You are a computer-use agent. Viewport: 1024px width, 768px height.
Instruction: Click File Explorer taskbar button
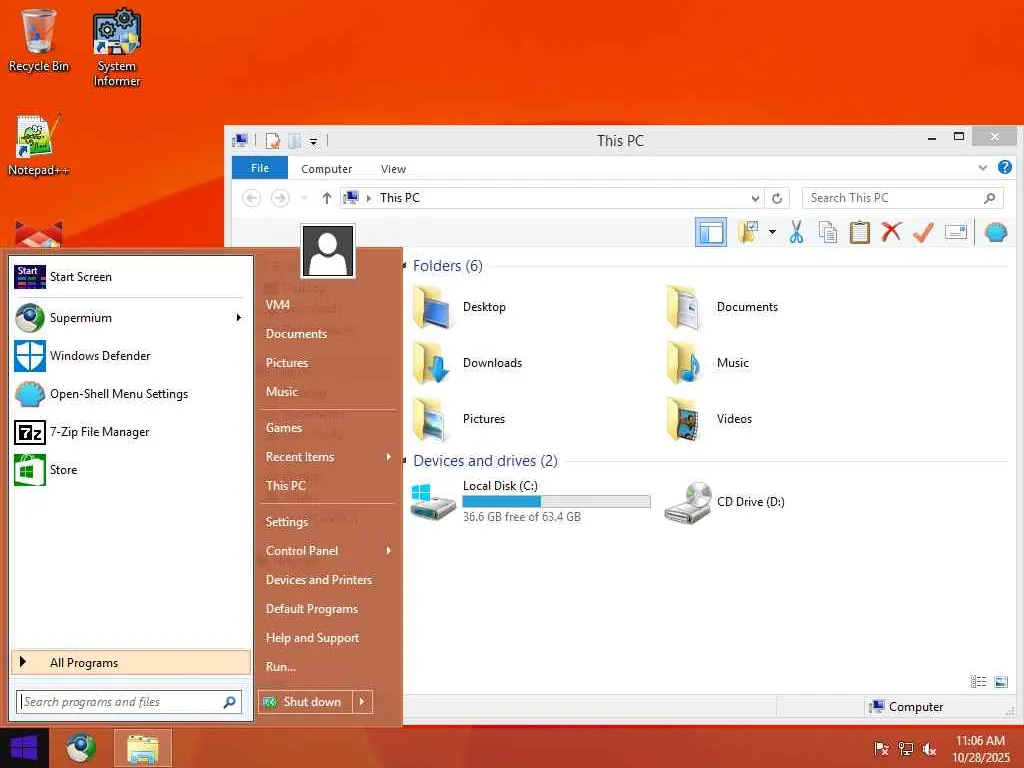pyautogui.click(x=143, y=748)
